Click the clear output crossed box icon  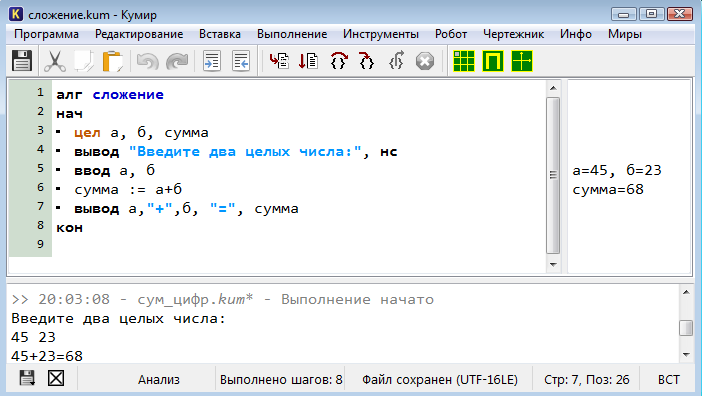point(56,378)
